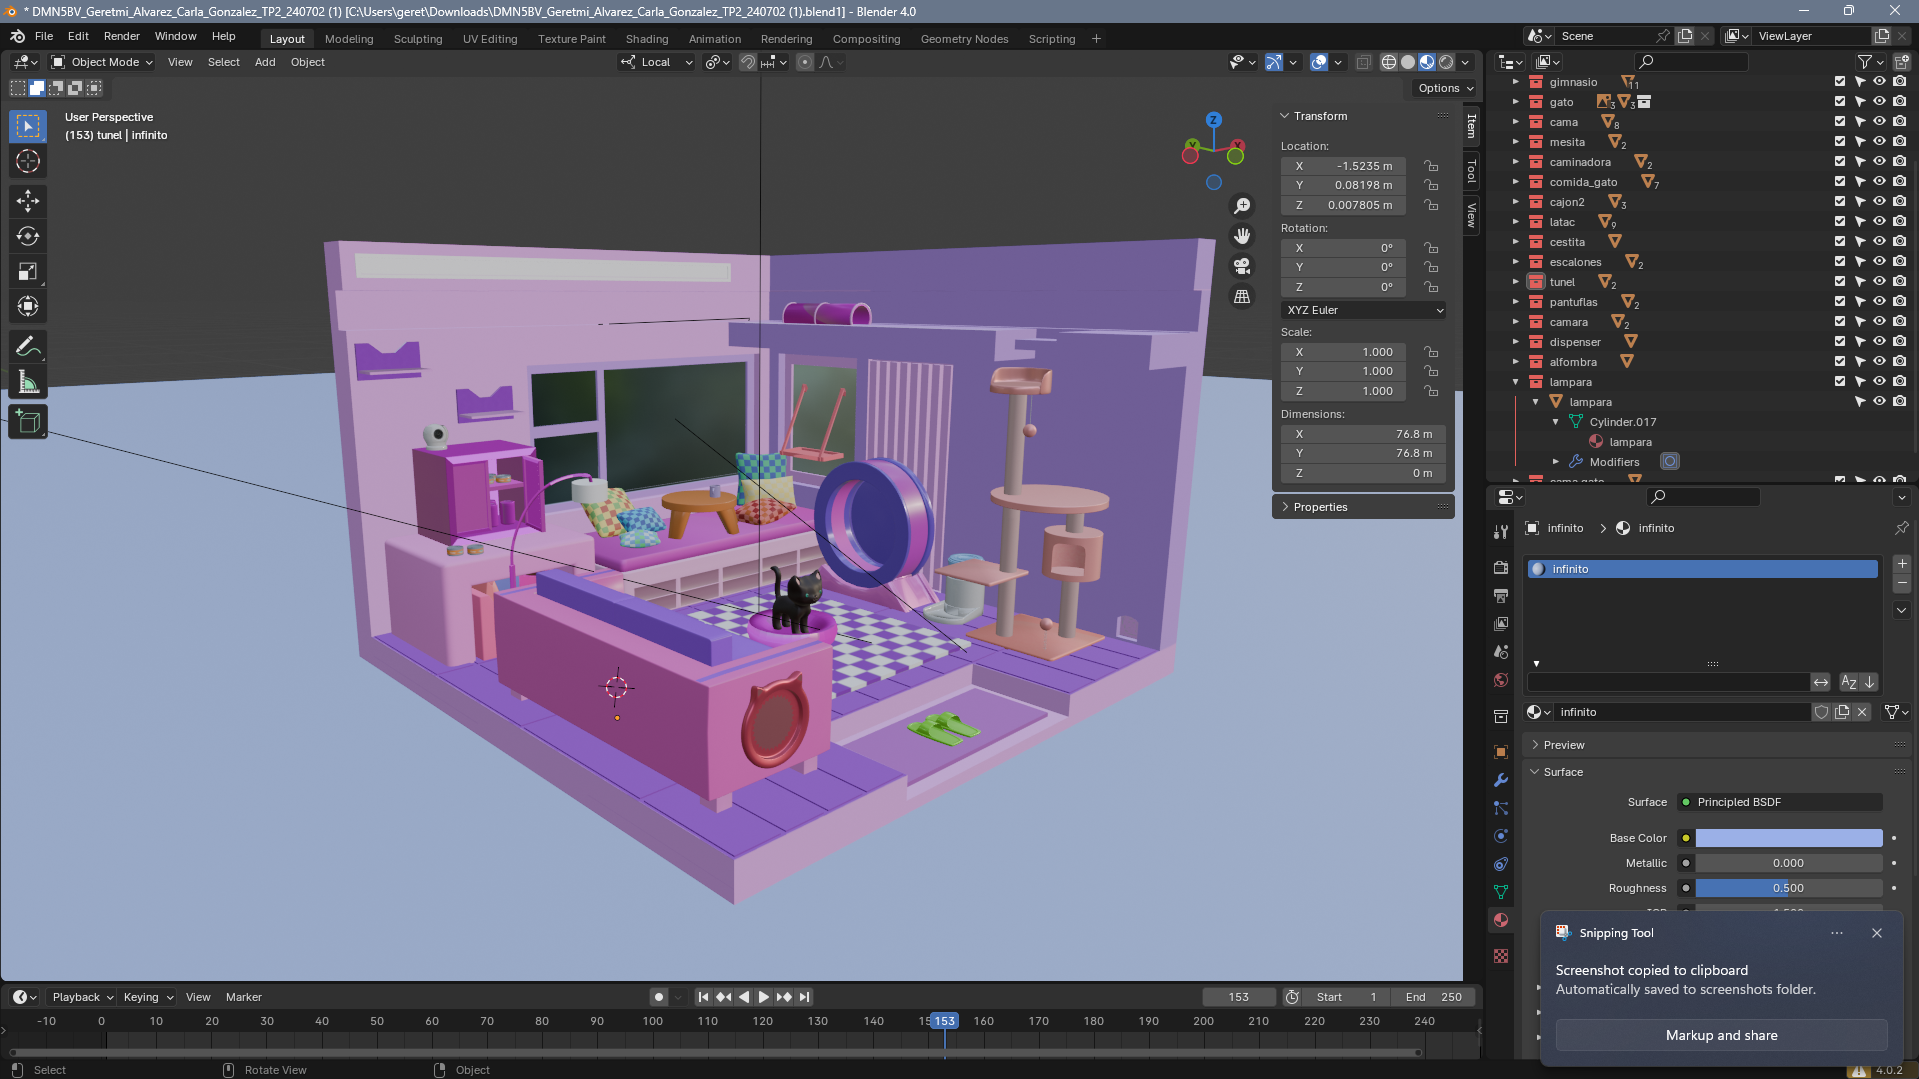1919x1079 pixels.
Task: Open the Add menu in viewport header
Action: pyautogui.click(x=265, y=62)
